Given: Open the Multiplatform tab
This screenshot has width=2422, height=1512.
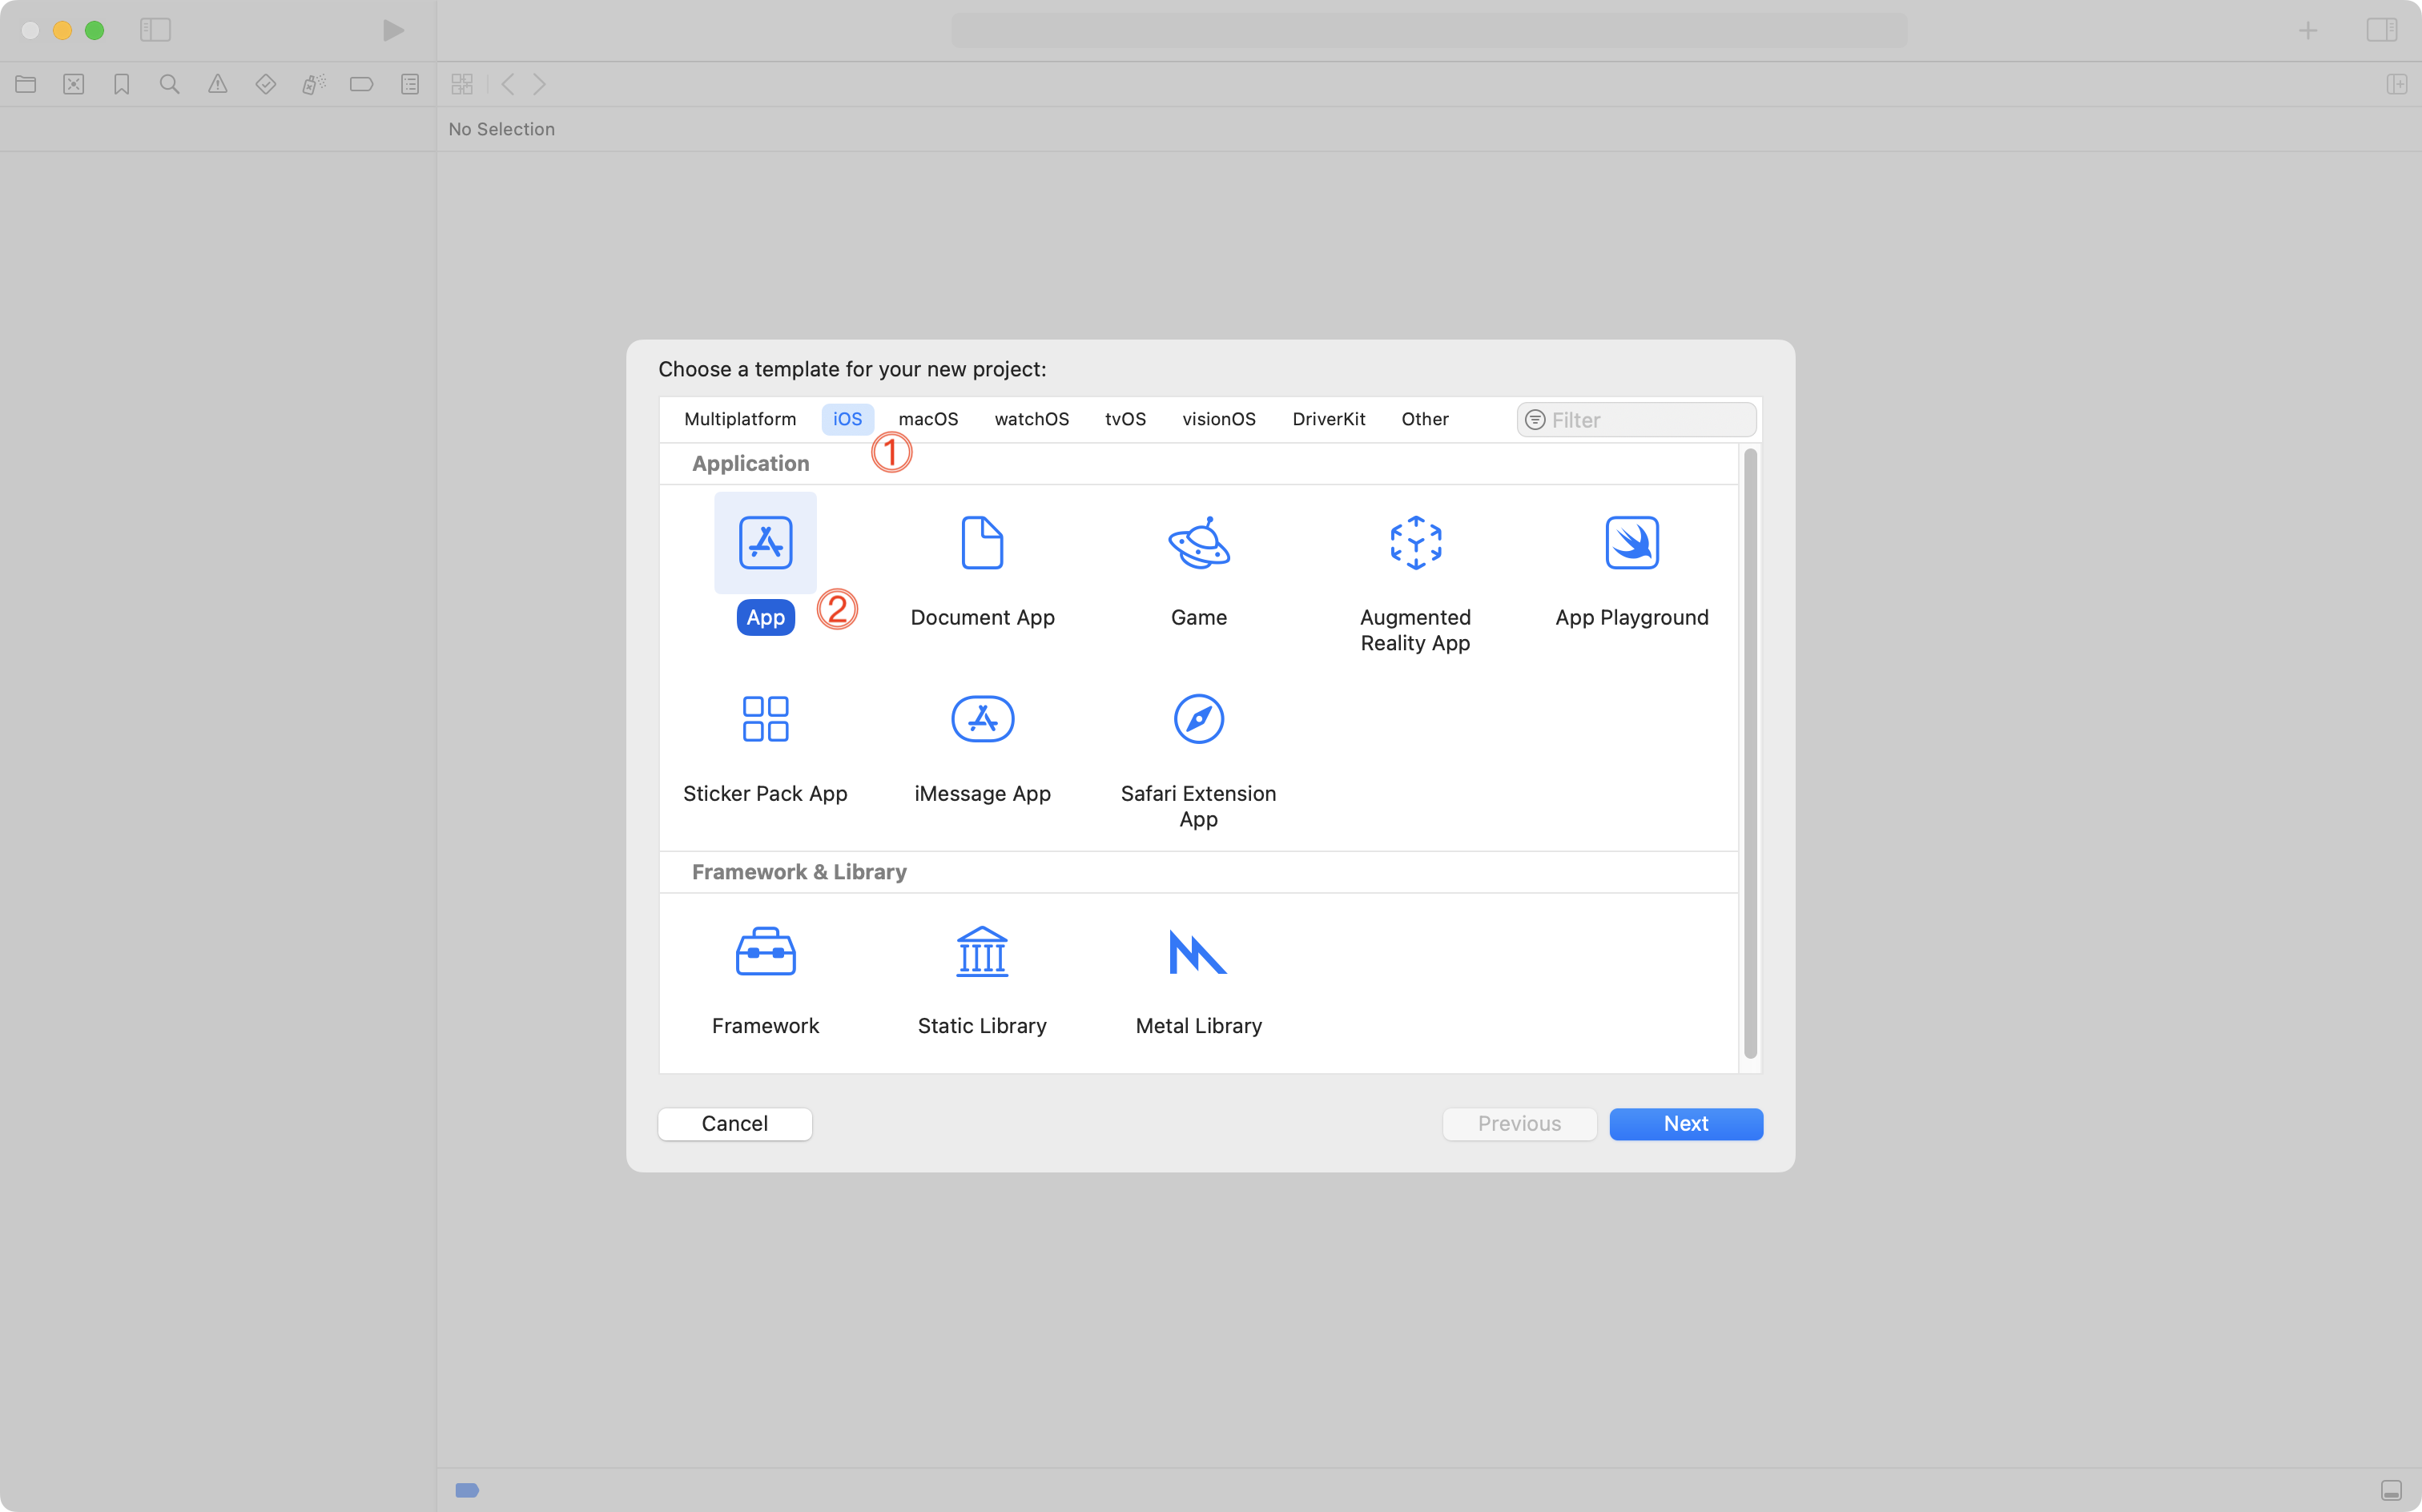Looking at the screenshot, I should [740, 419].
